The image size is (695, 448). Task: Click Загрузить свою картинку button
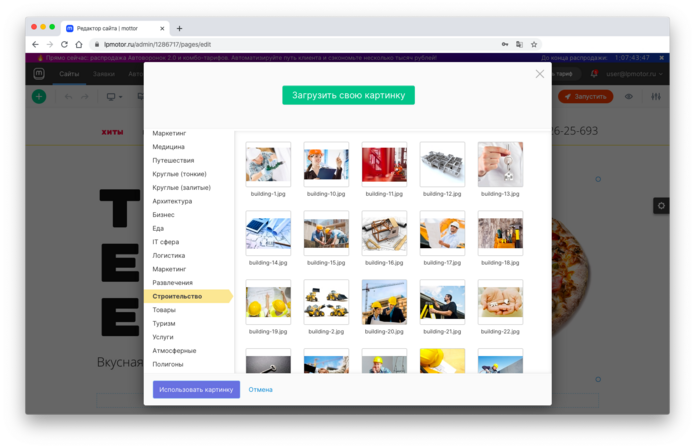[348, 95]
